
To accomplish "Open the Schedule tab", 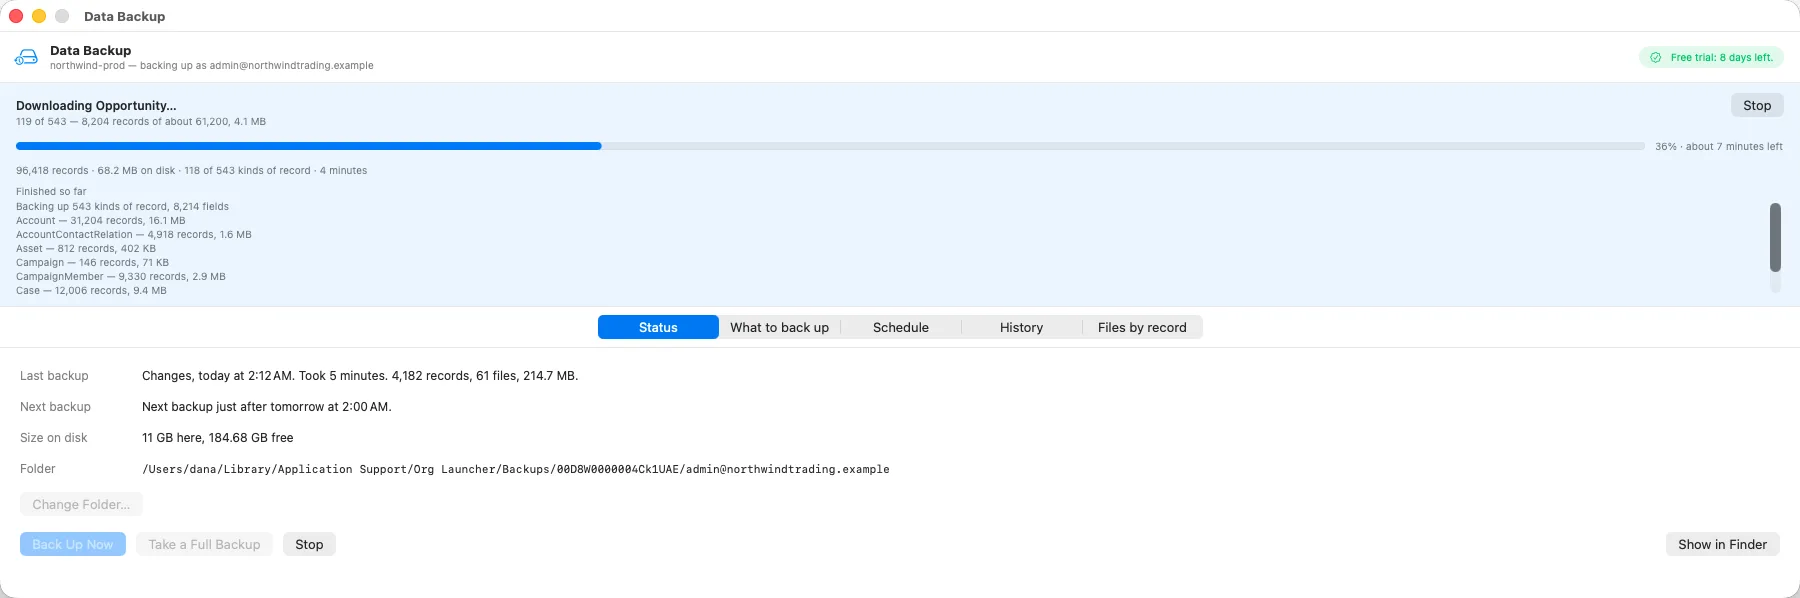I will 900,327.
